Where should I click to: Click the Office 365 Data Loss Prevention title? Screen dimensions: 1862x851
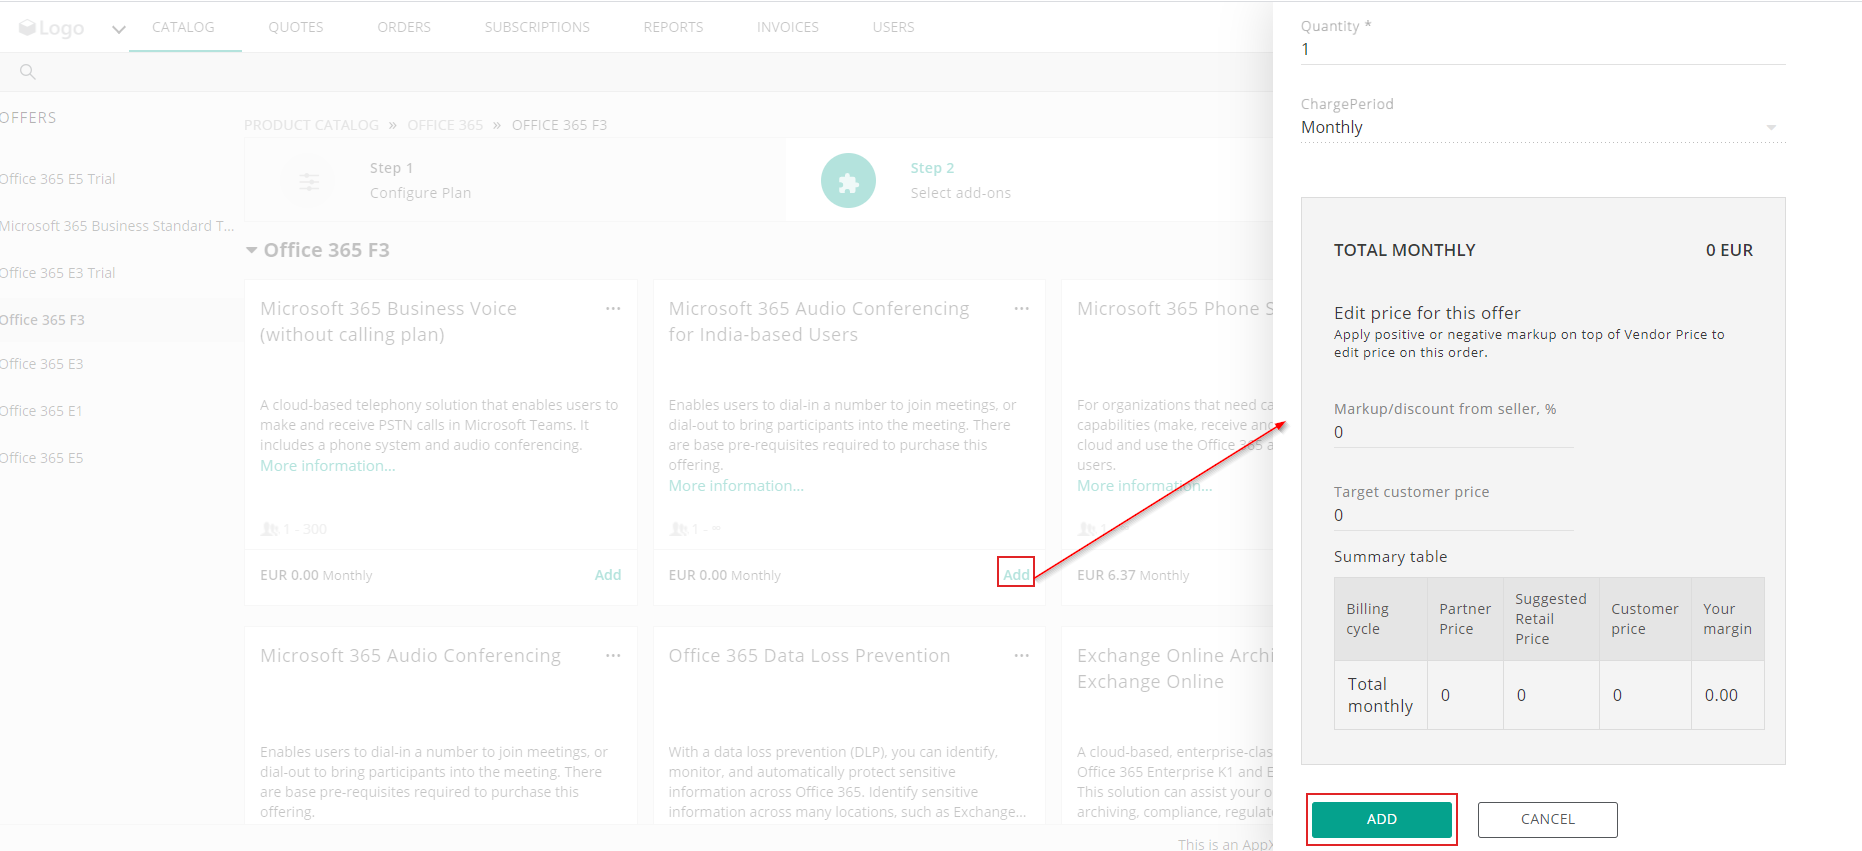point(809,656)
